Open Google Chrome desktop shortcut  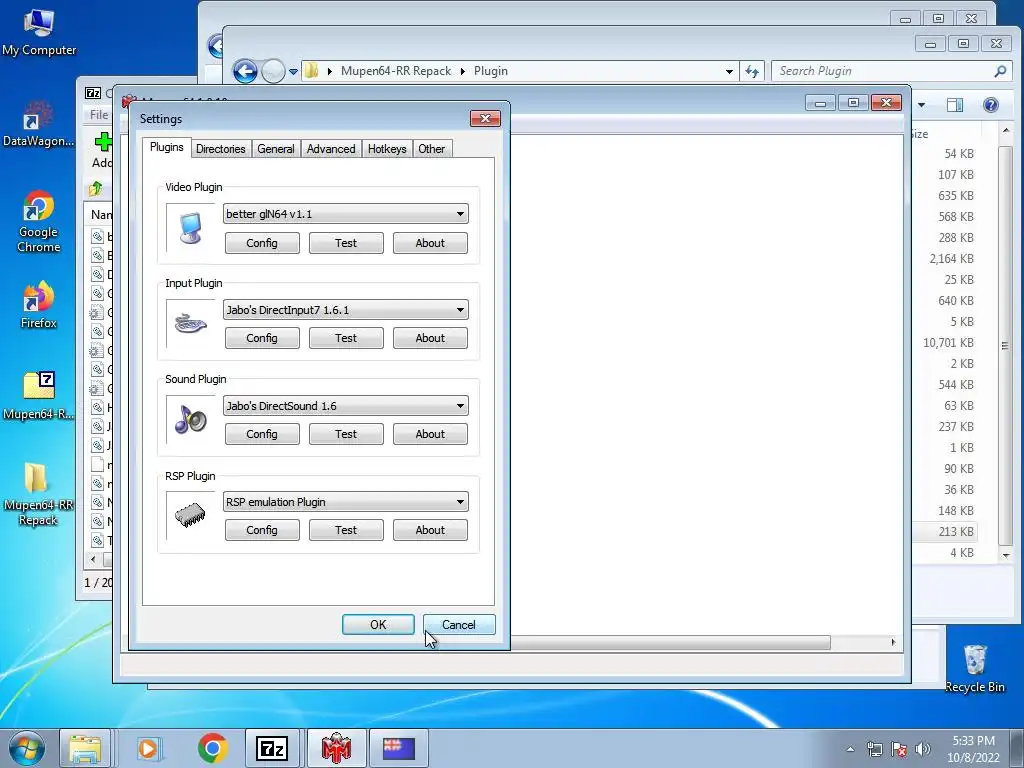(39, 222)
